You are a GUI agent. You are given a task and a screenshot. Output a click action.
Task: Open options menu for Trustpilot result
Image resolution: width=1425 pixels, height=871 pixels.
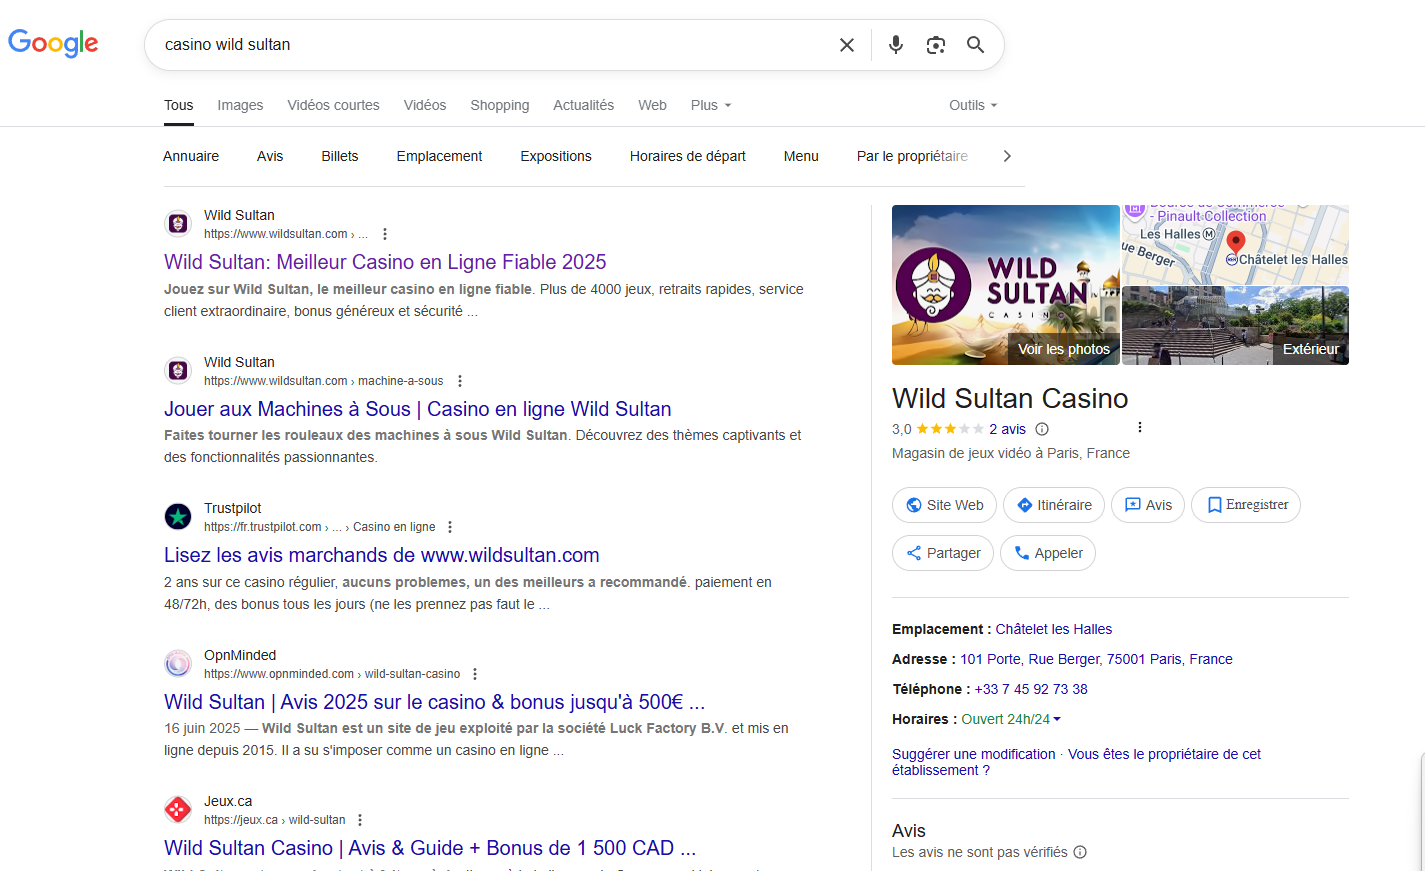[x=450, y=527]
